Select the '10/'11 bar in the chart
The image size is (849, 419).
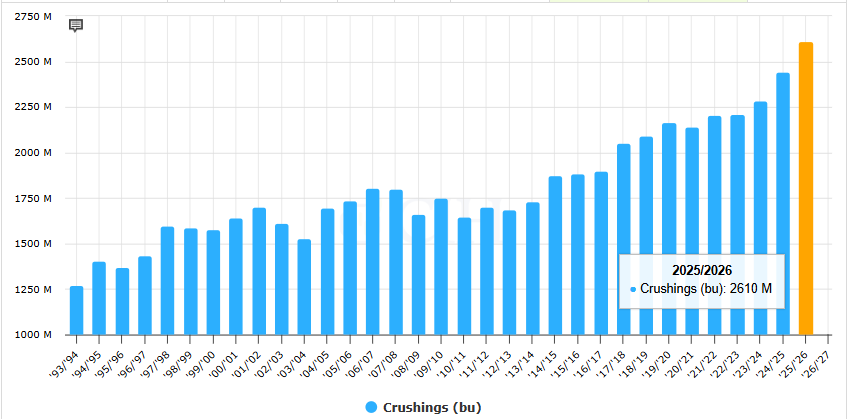(464, 276)
